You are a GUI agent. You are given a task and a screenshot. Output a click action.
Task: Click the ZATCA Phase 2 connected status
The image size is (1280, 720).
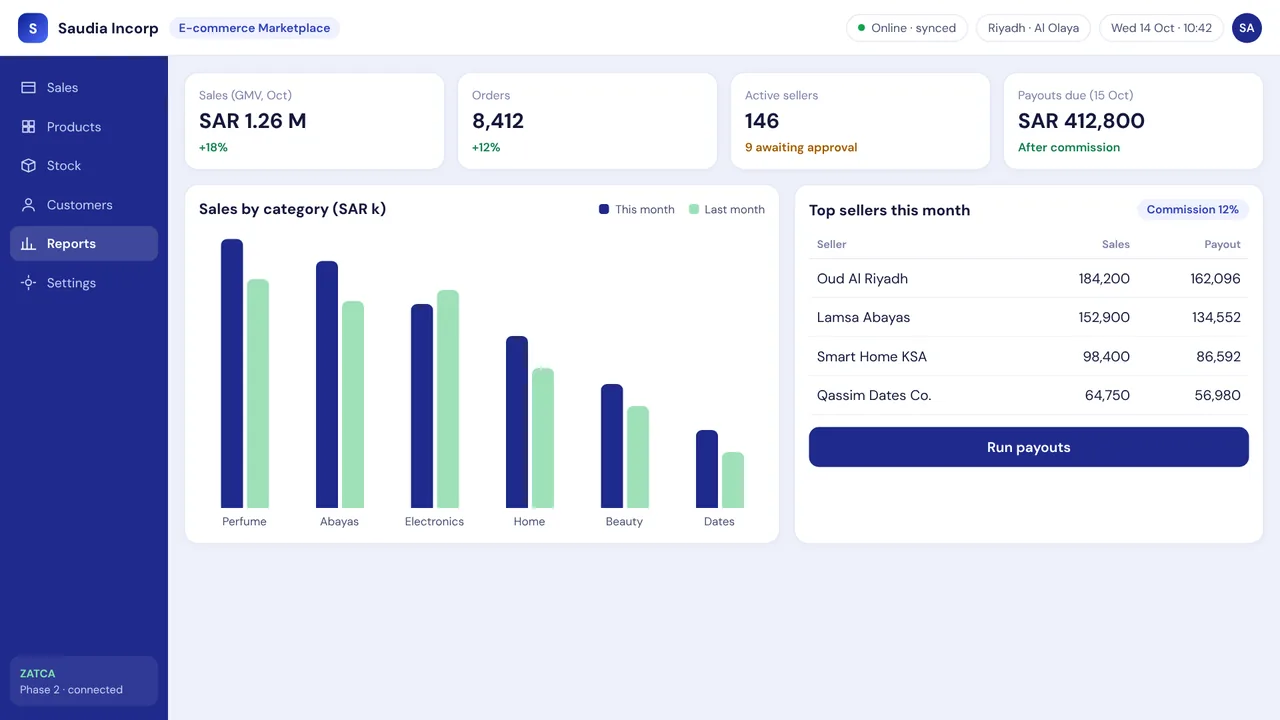click(84, 681)
